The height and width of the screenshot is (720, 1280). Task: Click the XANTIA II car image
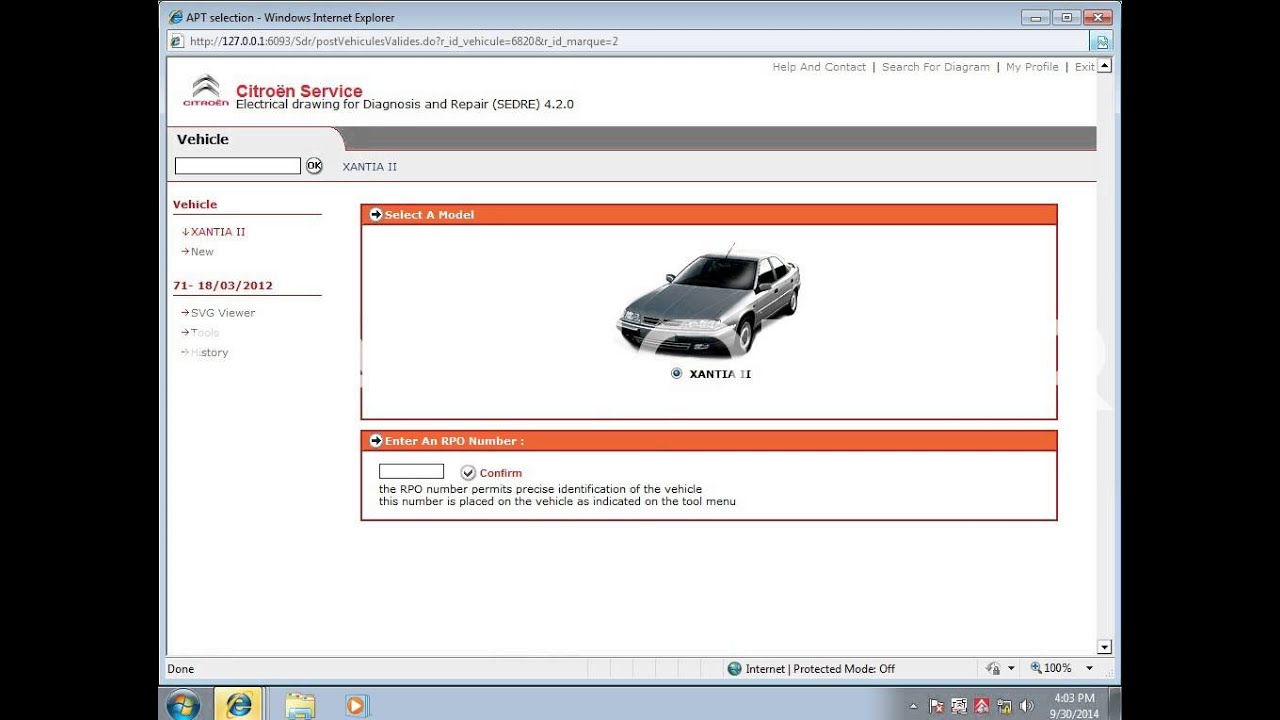click(708, 300)
